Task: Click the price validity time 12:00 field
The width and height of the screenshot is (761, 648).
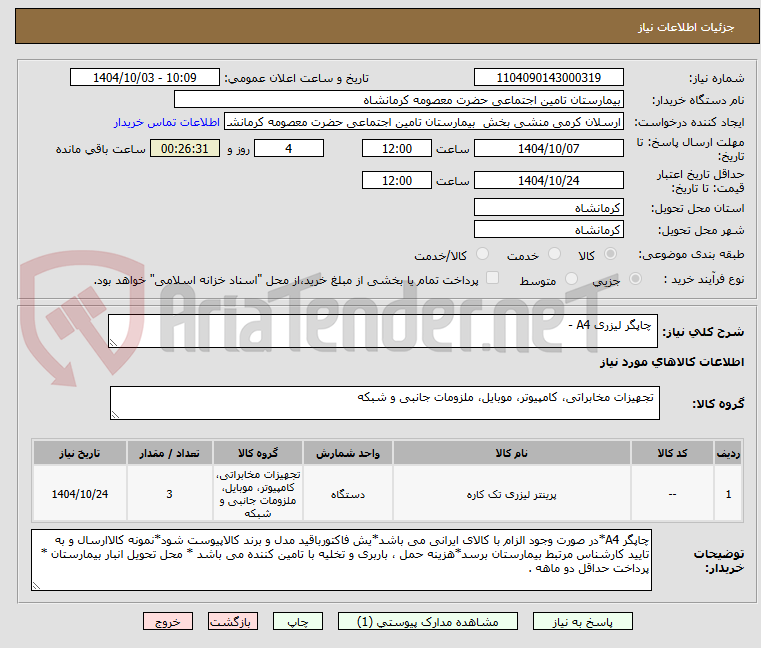Action: (397, 181)
